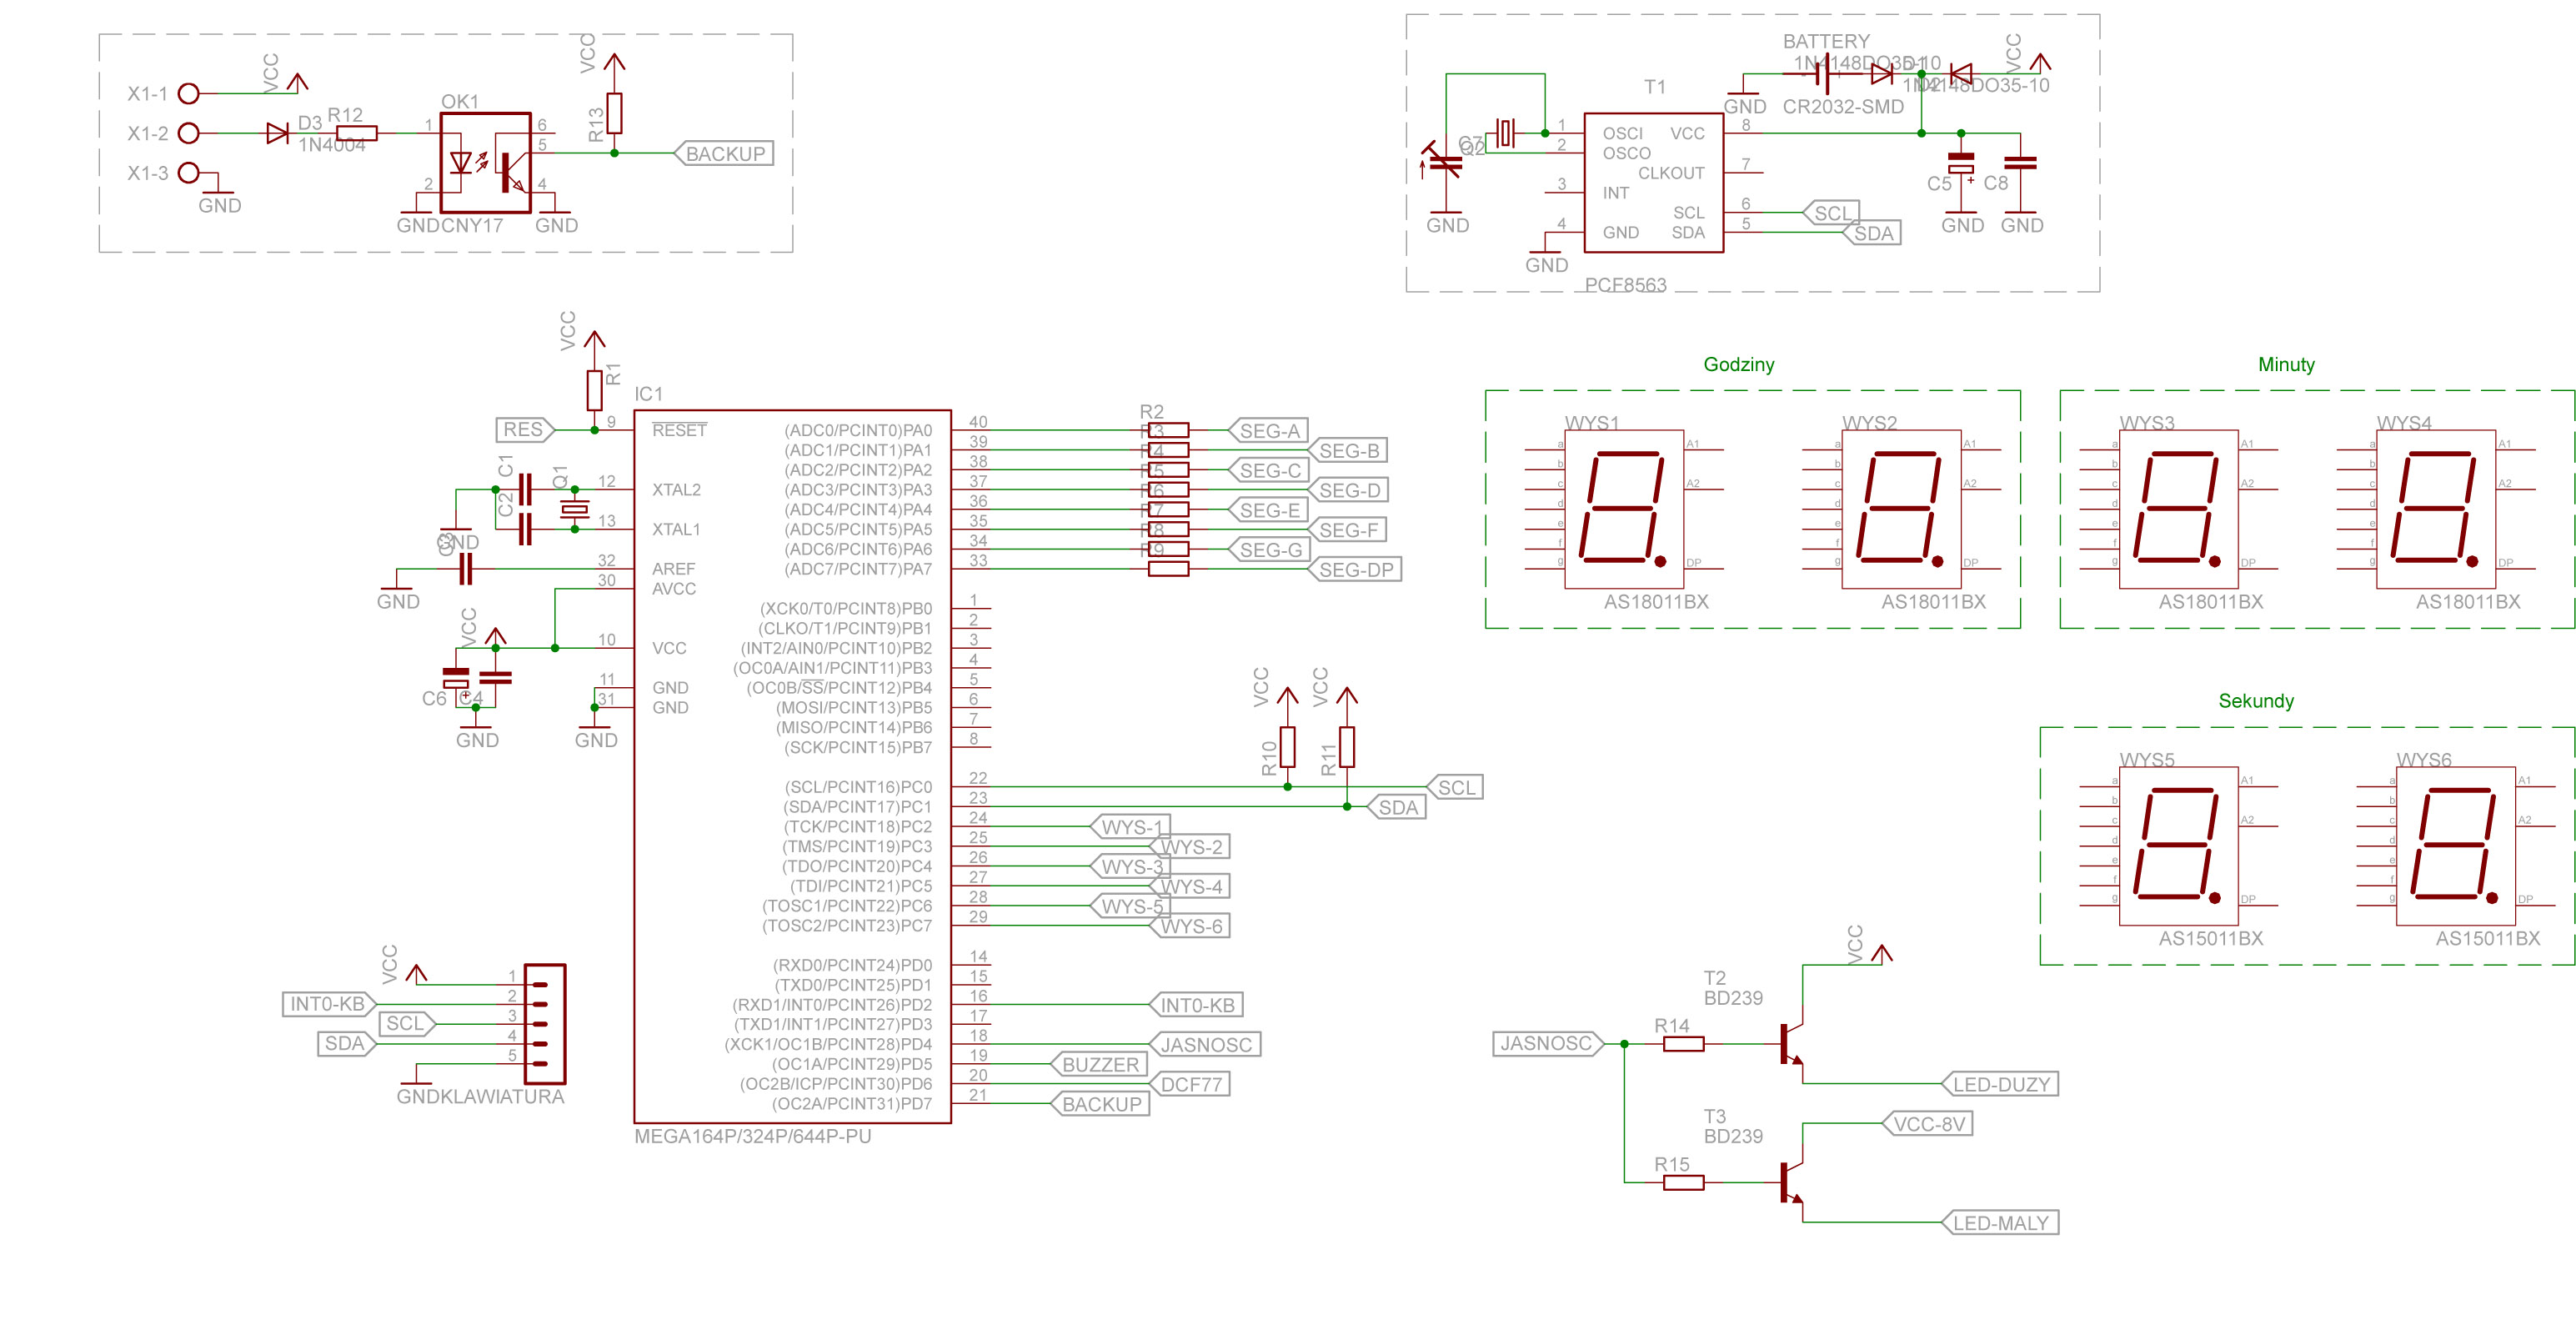
Task: Click the BUZZER net label
Action: pyautogui.click(x=1099, y=1065)
